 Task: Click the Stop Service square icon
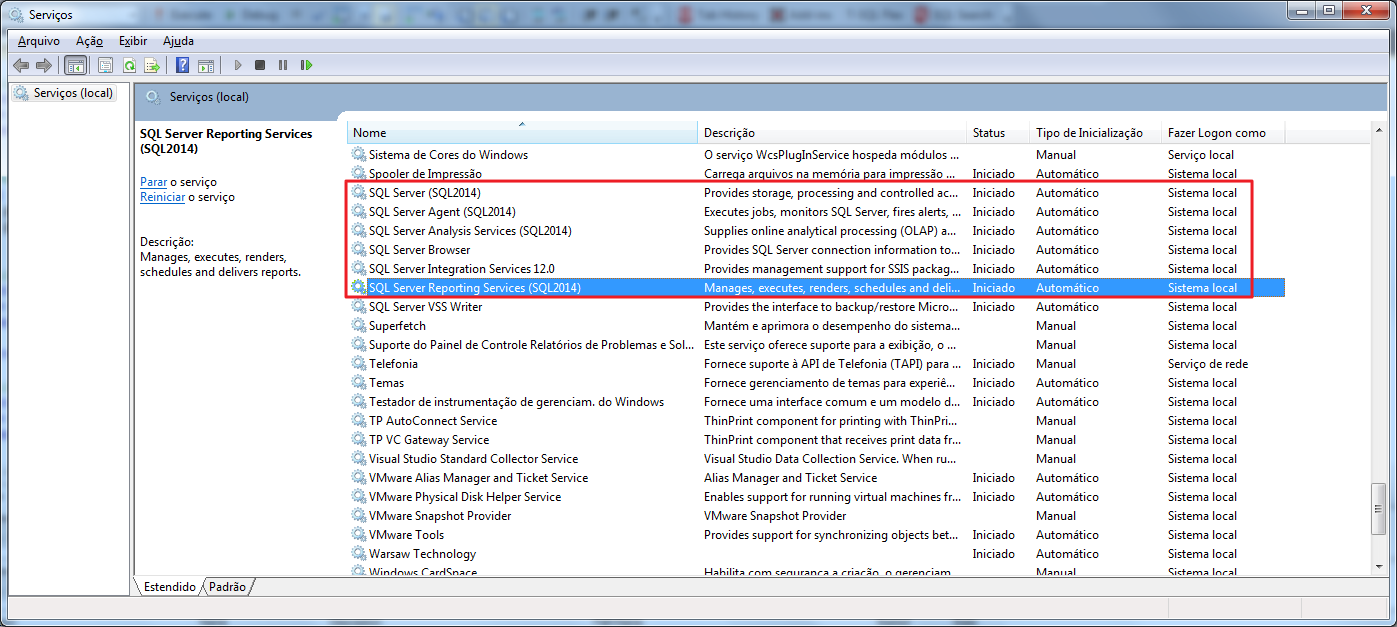tap(260, 65)
